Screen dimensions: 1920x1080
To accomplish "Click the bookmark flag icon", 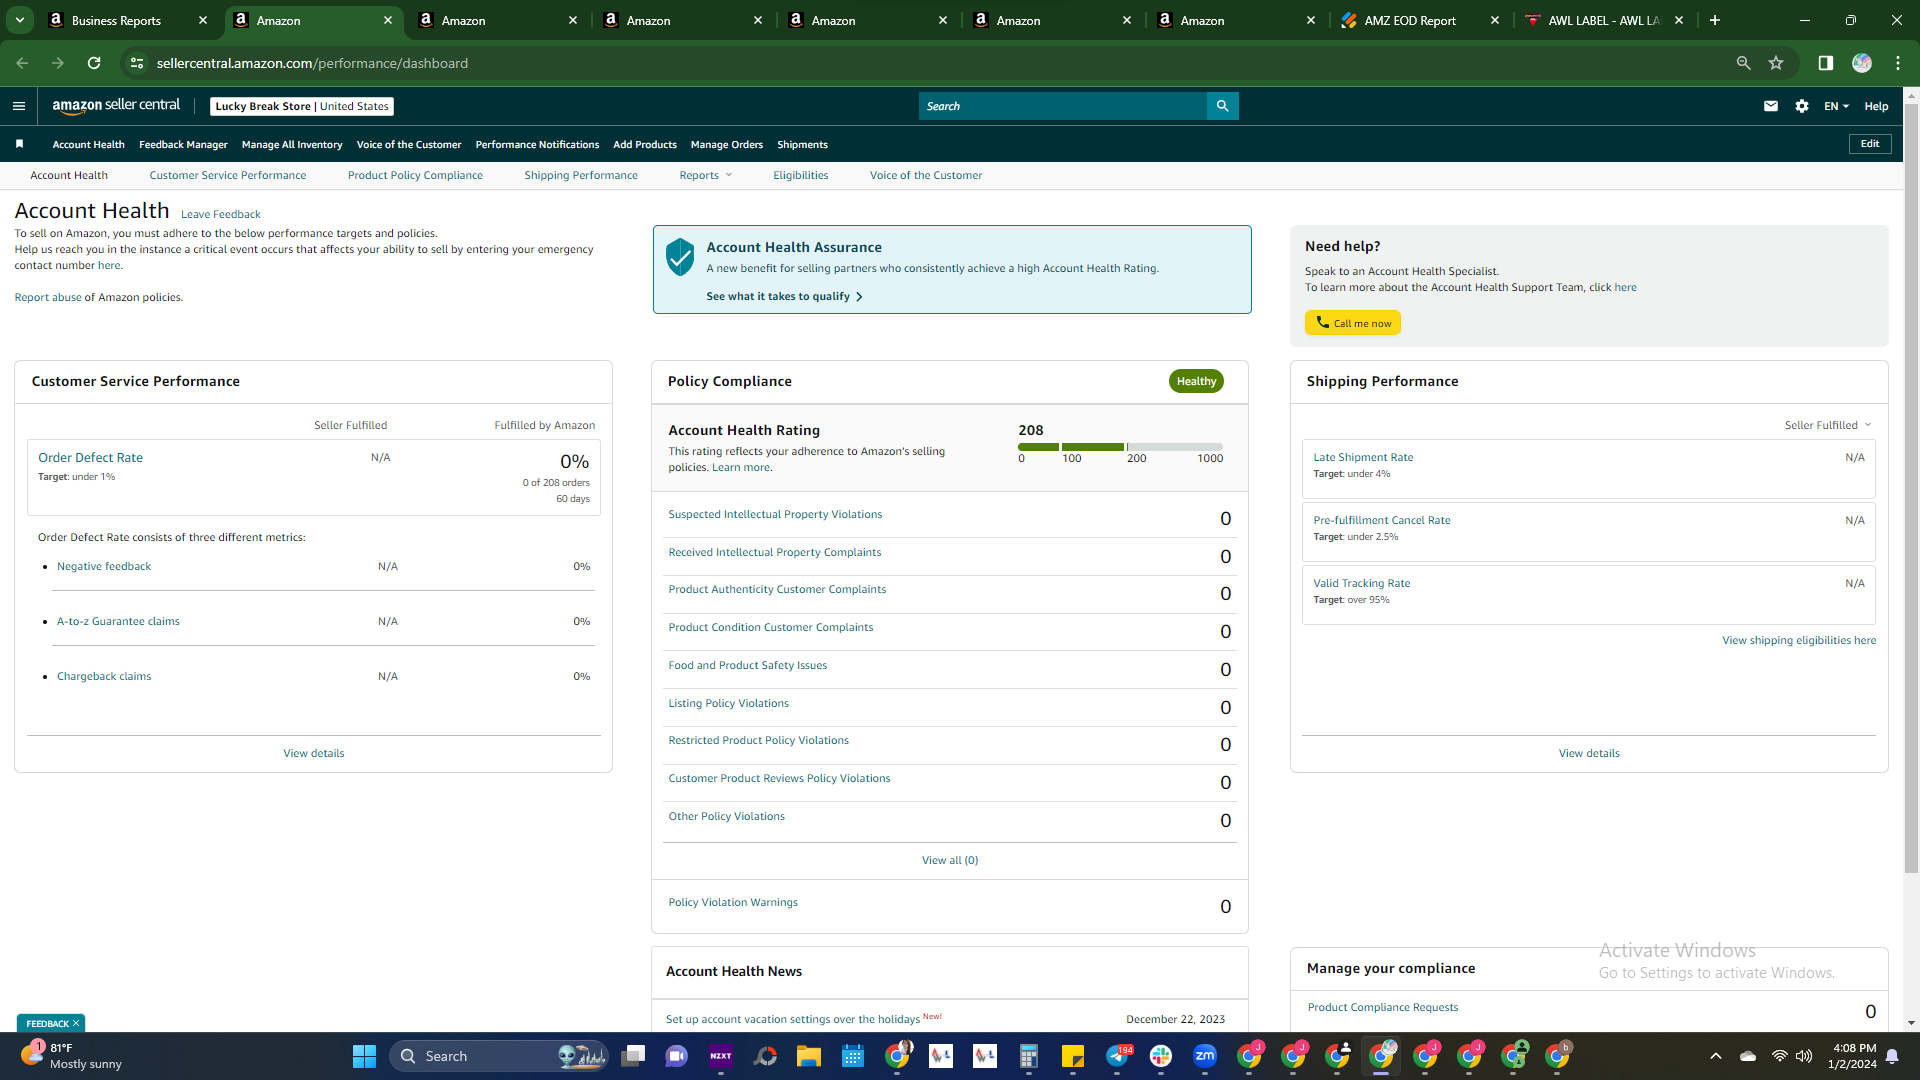I will click(x=19, y=144).
